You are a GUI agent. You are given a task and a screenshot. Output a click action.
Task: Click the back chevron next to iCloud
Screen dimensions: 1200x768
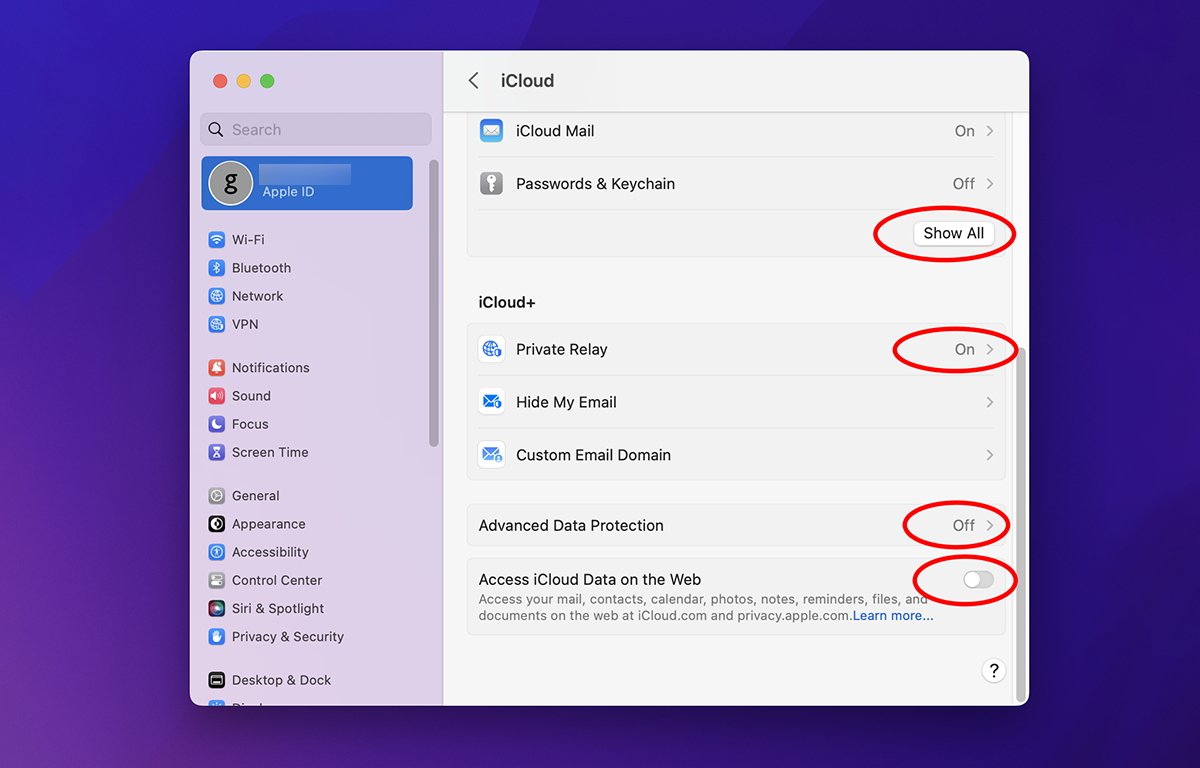(473, 80)
